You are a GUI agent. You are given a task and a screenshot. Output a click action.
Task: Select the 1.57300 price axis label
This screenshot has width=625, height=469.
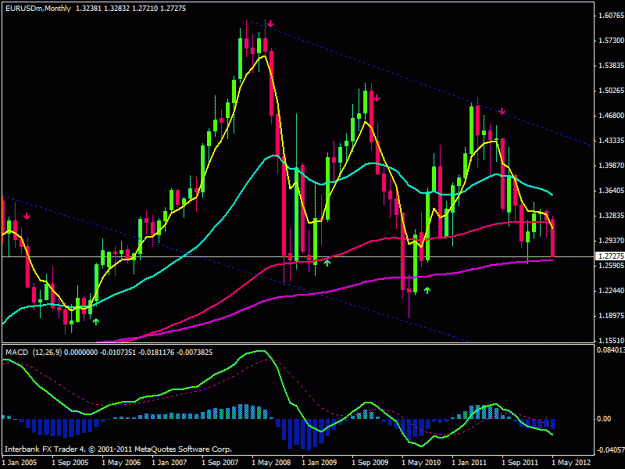pyautogui.click(x=611, y=41)
